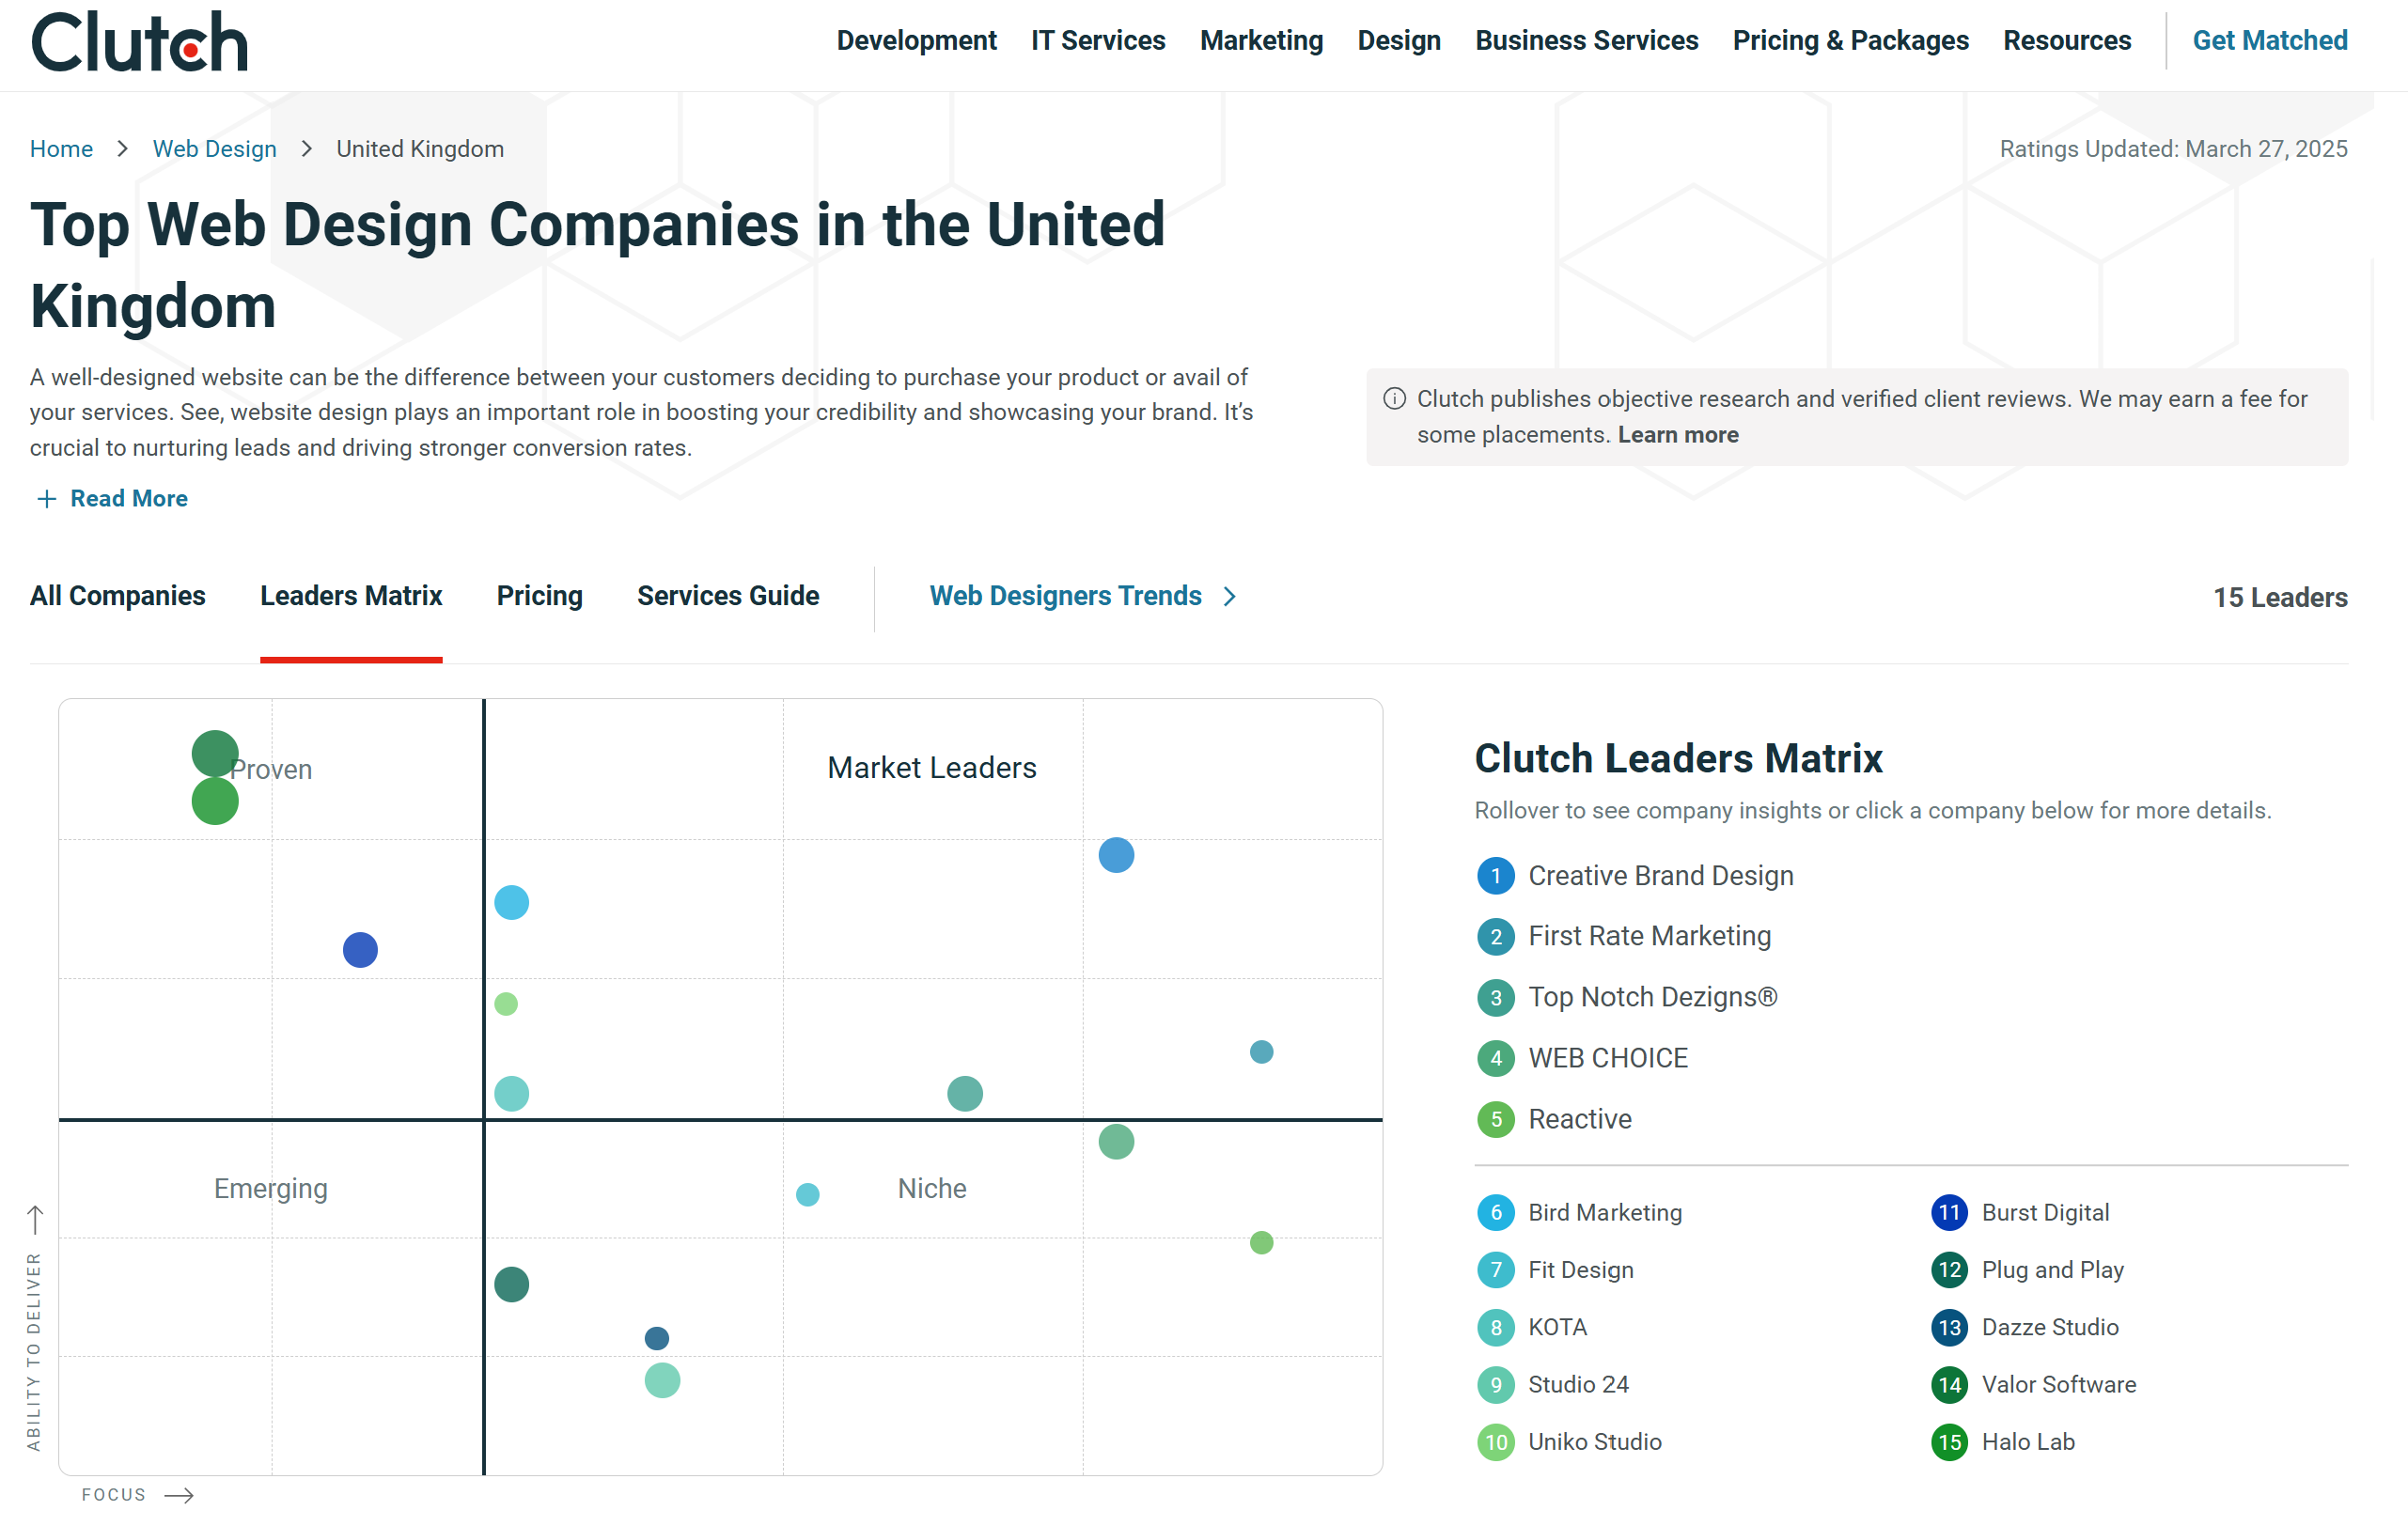Click number 1 badge for Creative Brand Design
This screenshot has height=1526, width=2408.
(x=1495, y=876)
